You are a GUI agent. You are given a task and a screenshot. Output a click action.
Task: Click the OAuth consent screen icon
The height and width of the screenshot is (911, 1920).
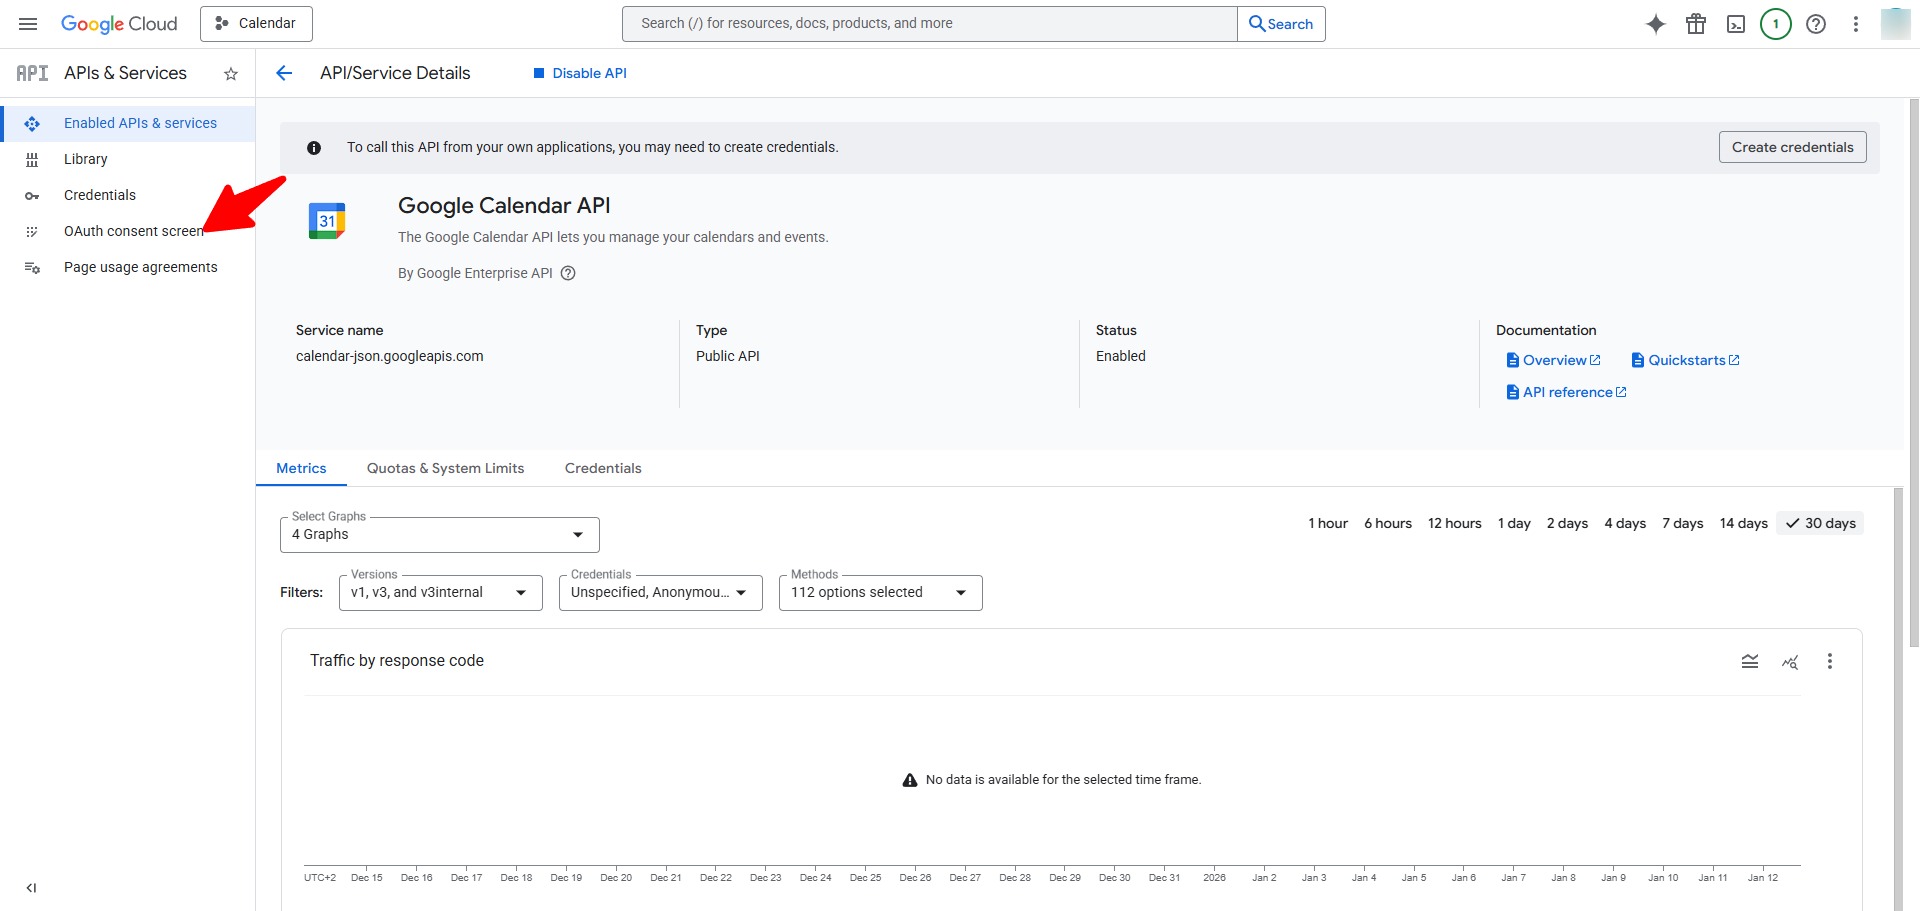click(x=32, y=232)
